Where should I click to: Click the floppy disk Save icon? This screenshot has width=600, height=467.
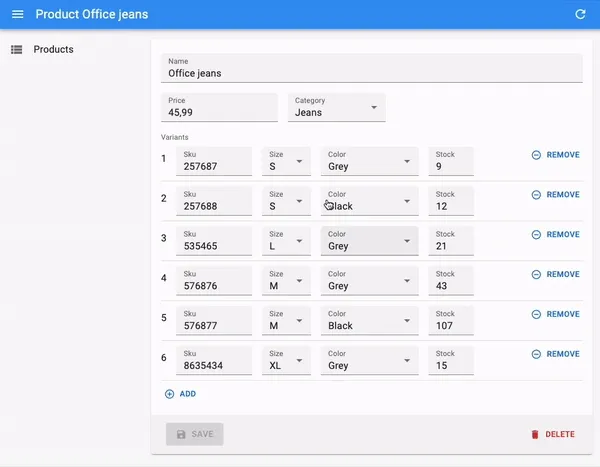click(x=181, y=434)
